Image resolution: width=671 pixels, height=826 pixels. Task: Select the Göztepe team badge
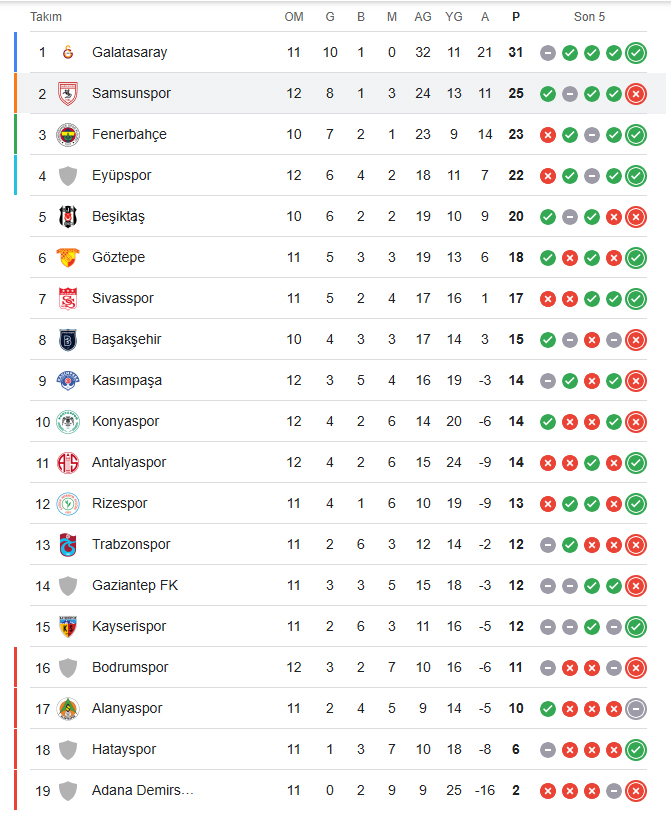(x=68, y=257)
